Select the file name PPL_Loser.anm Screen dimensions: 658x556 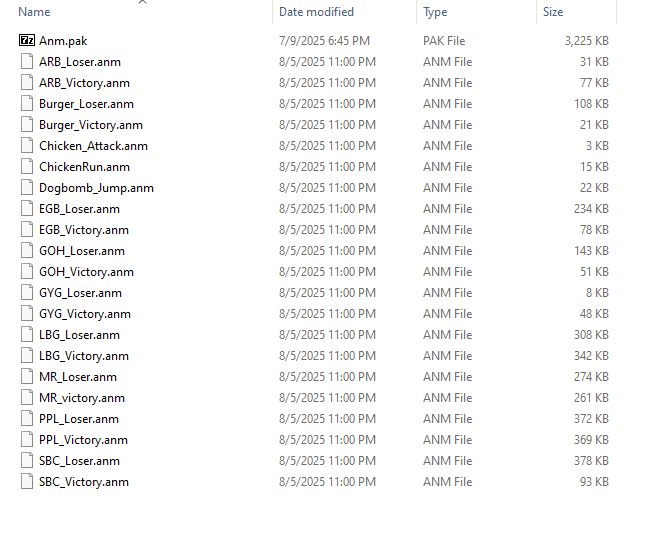point(79,418)
